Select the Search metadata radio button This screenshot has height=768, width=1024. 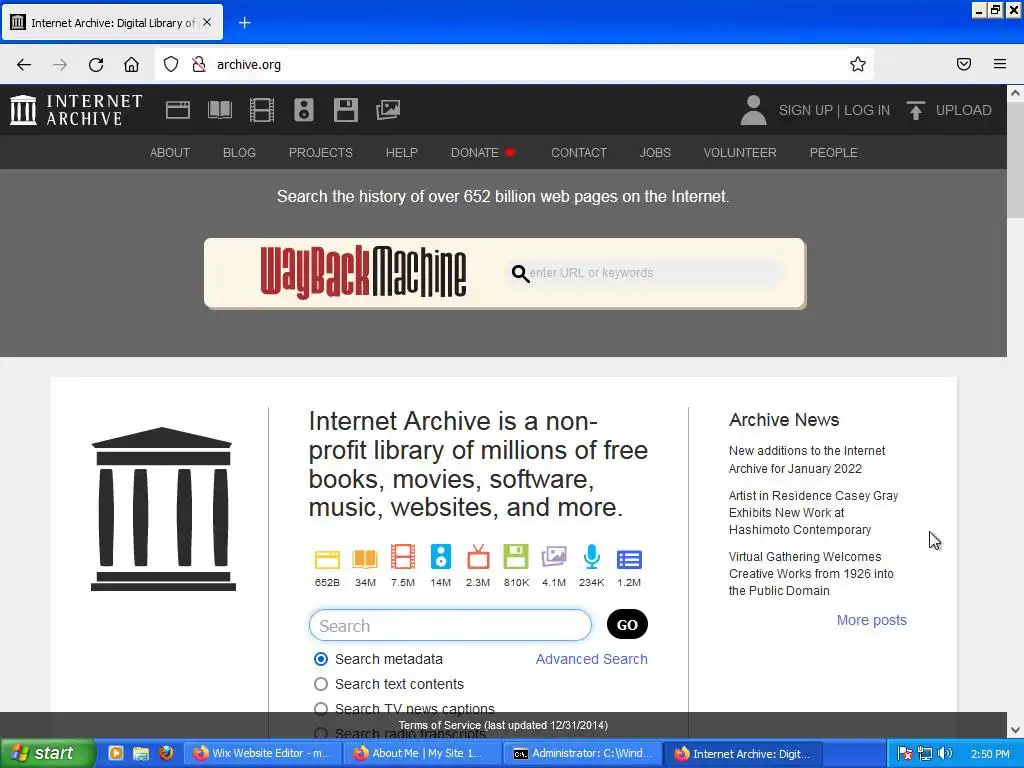[x=321, y=659]
